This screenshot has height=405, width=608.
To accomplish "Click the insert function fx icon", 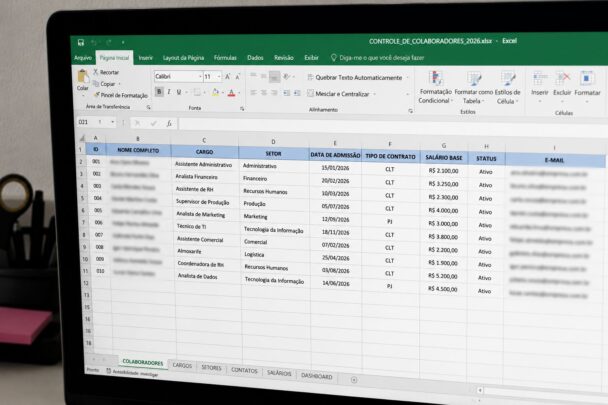I will tap(169, 123).
